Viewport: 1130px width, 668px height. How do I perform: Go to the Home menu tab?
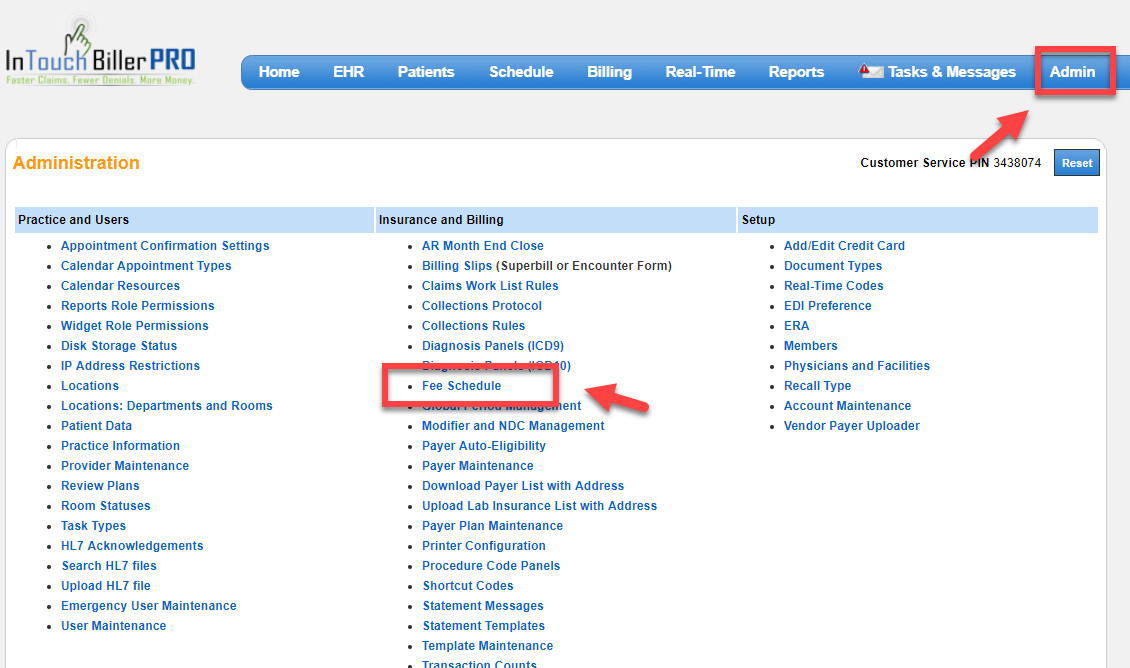coord(279,72)
